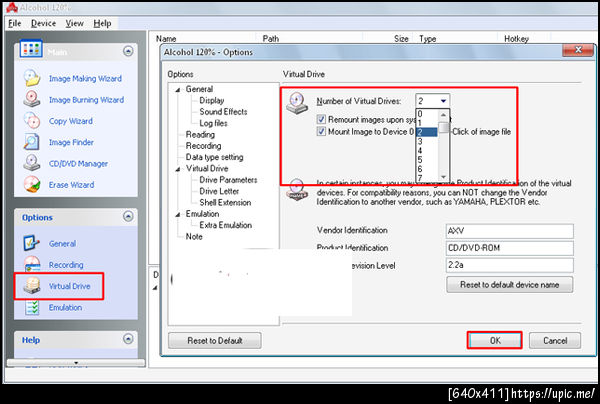Select Recording in the options tree
Screen dimensions: 600x404
tap(203, 146)
